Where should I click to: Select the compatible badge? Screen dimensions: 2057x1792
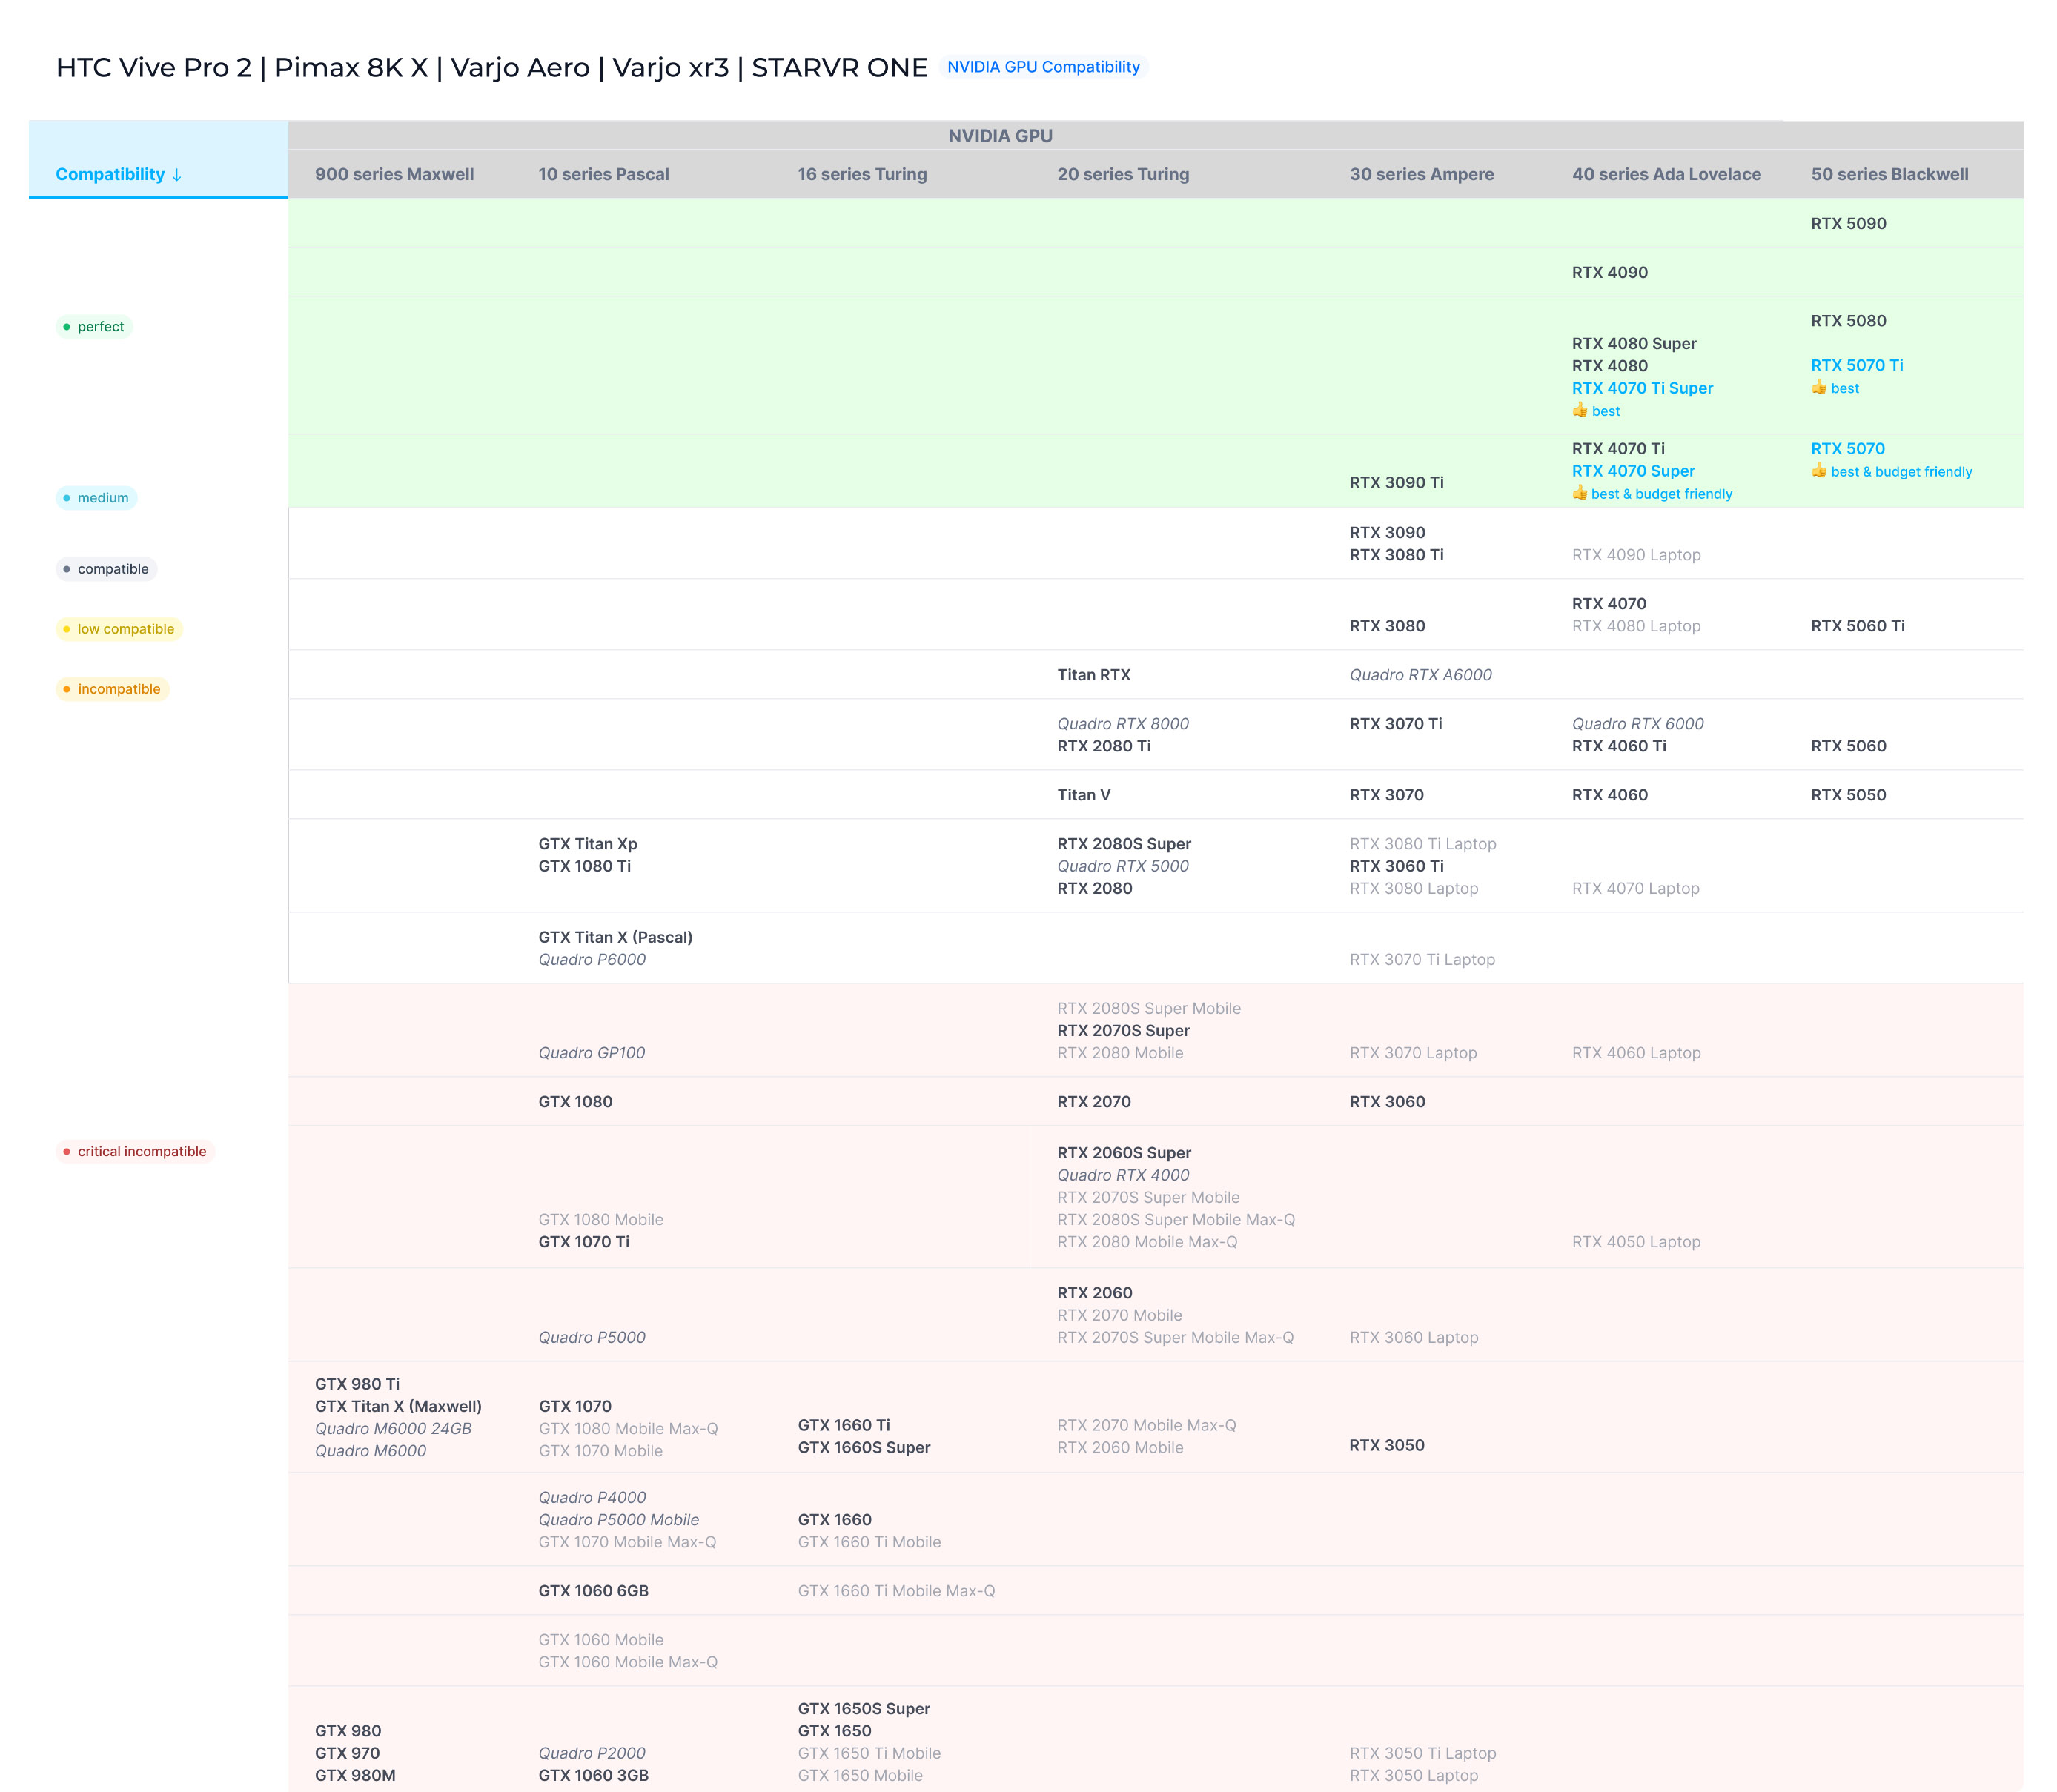(x=106, y=569)
